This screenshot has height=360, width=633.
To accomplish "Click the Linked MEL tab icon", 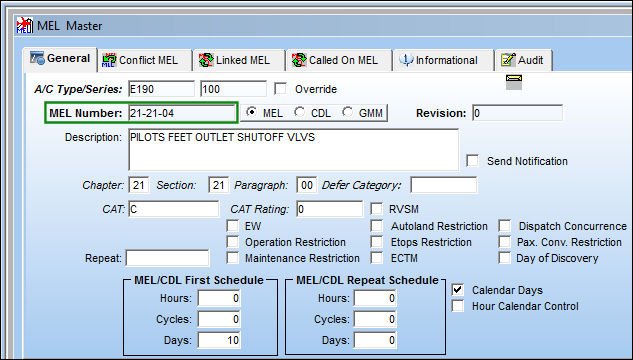I will 206,60.
